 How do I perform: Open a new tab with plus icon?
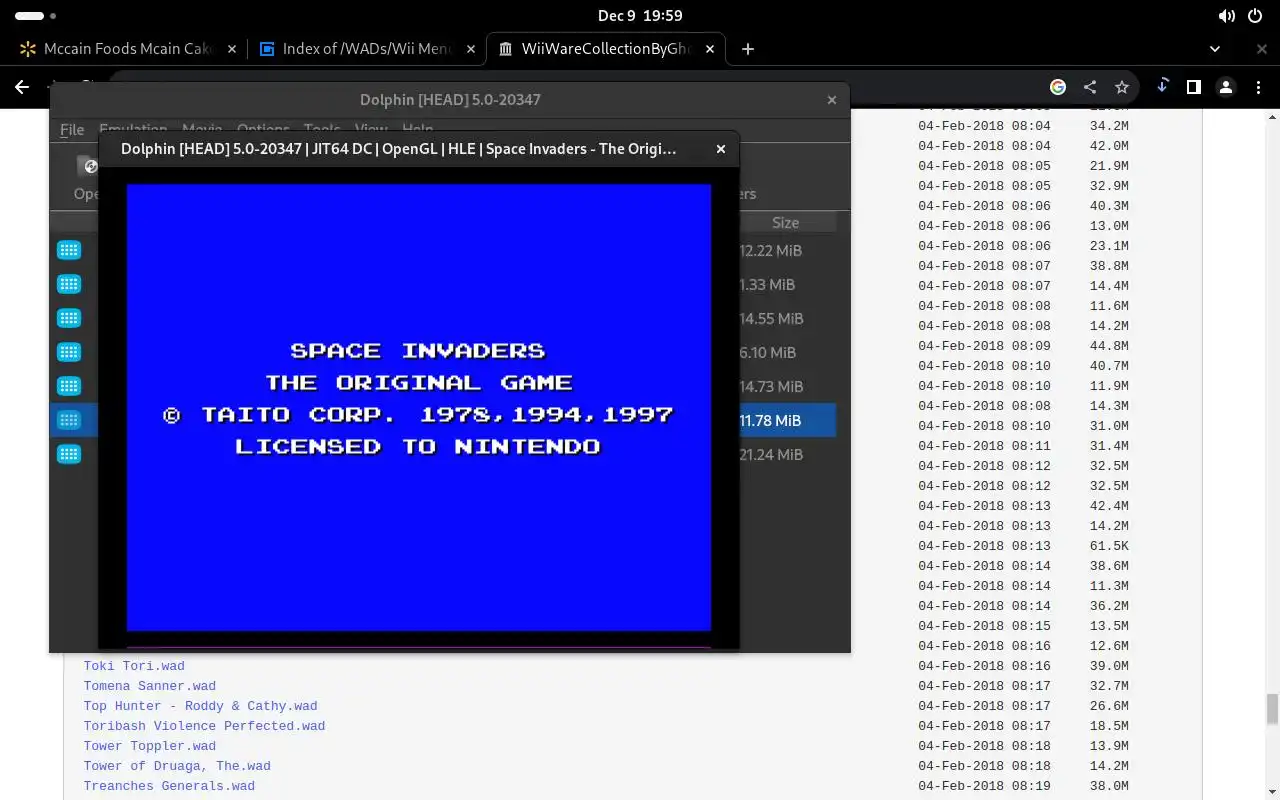click(747, 48)
